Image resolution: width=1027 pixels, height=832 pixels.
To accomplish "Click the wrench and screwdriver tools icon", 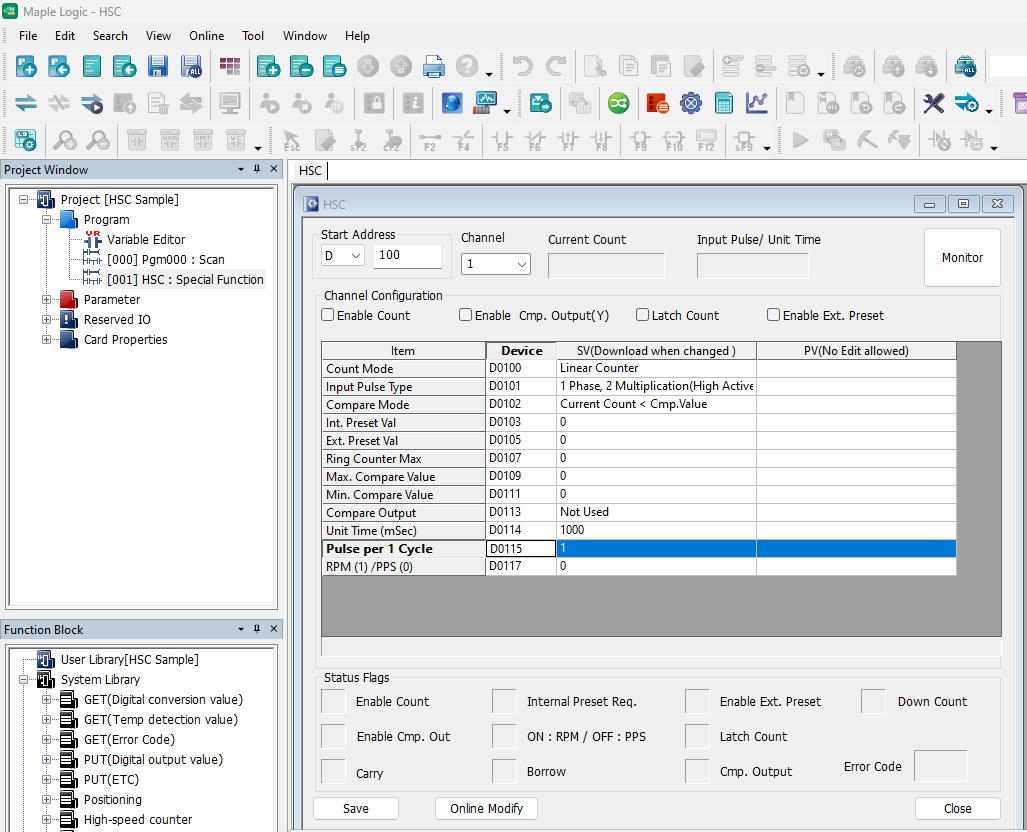I will [x=933, y=104].
